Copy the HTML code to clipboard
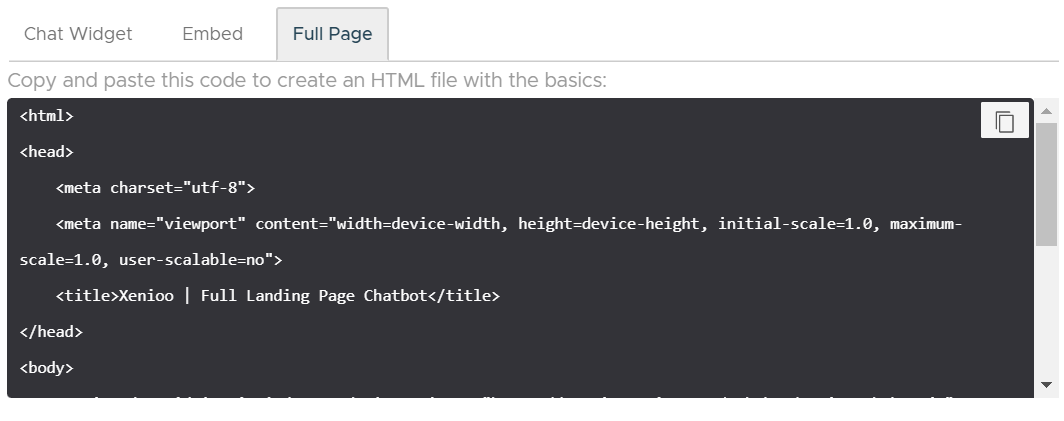The width and height of the screenshot is (1064, 421). tap(1005, 121)
